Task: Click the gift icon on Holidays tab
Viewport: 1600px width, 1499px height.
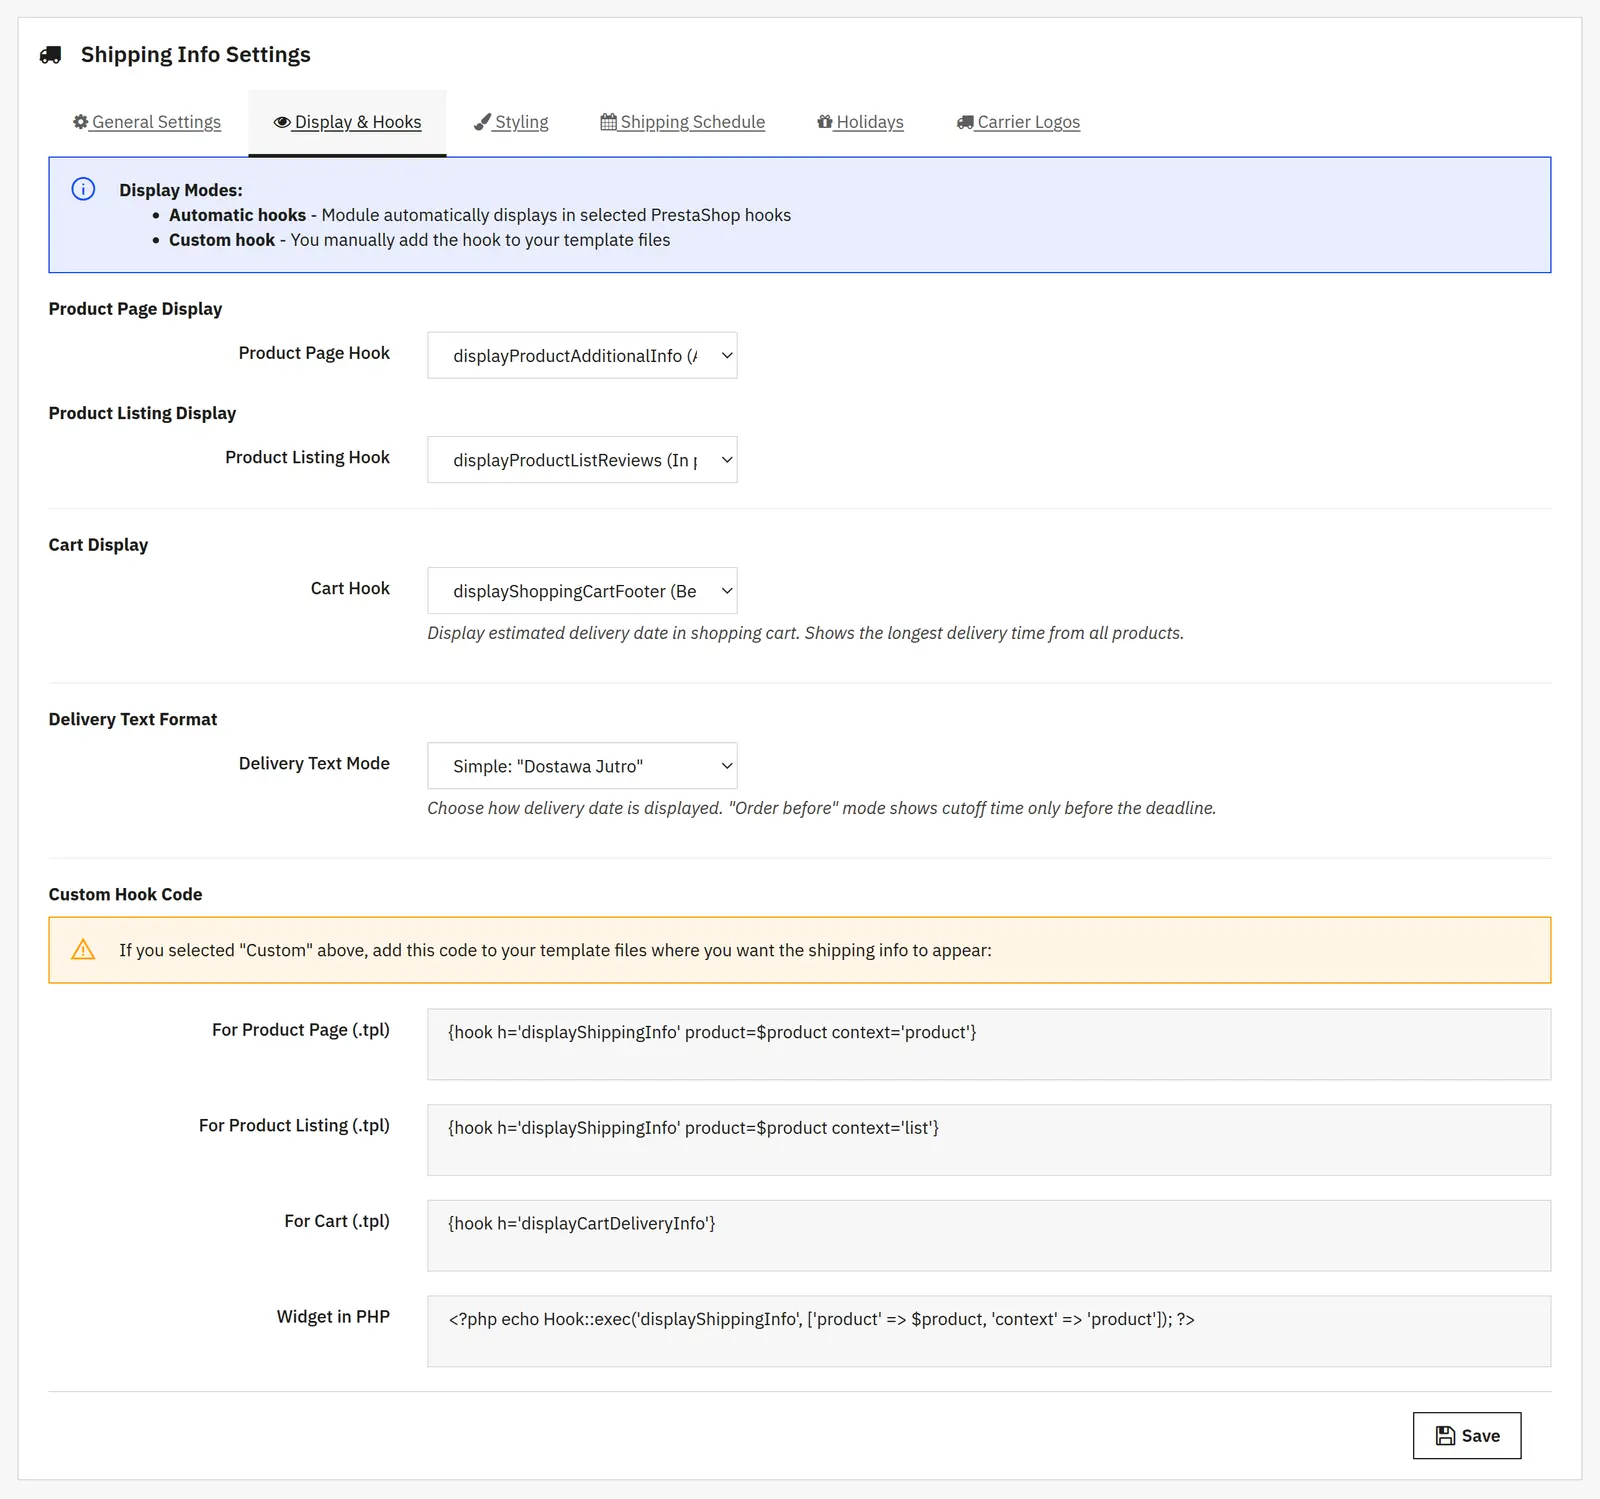Action: (825, 122)
